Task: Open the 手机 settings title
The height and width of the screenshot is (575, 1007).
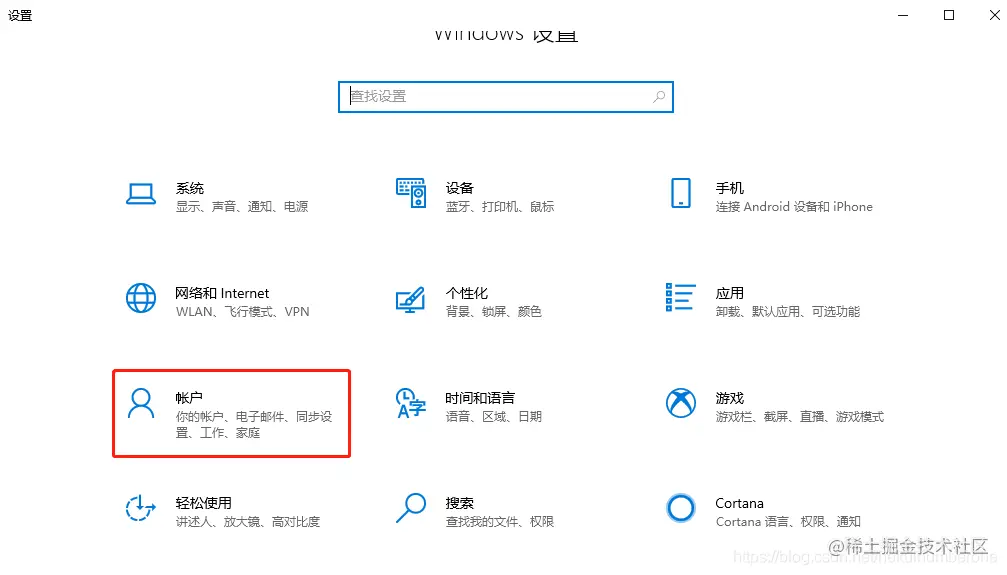Action: coord(730,188)
